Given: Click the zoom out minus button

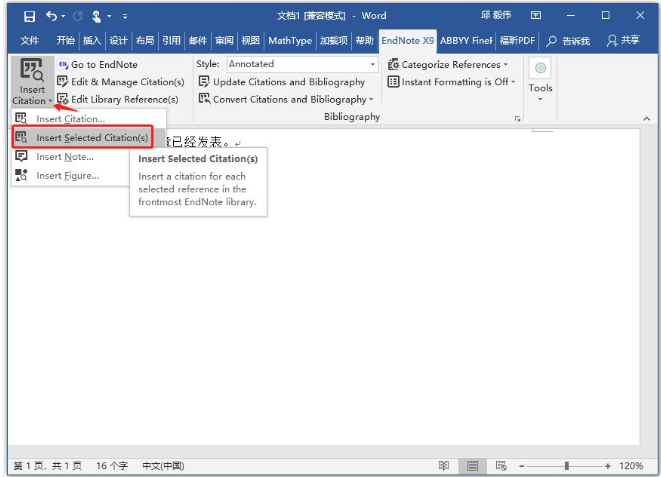Looking at the screenshot, I should coord(522,466).
